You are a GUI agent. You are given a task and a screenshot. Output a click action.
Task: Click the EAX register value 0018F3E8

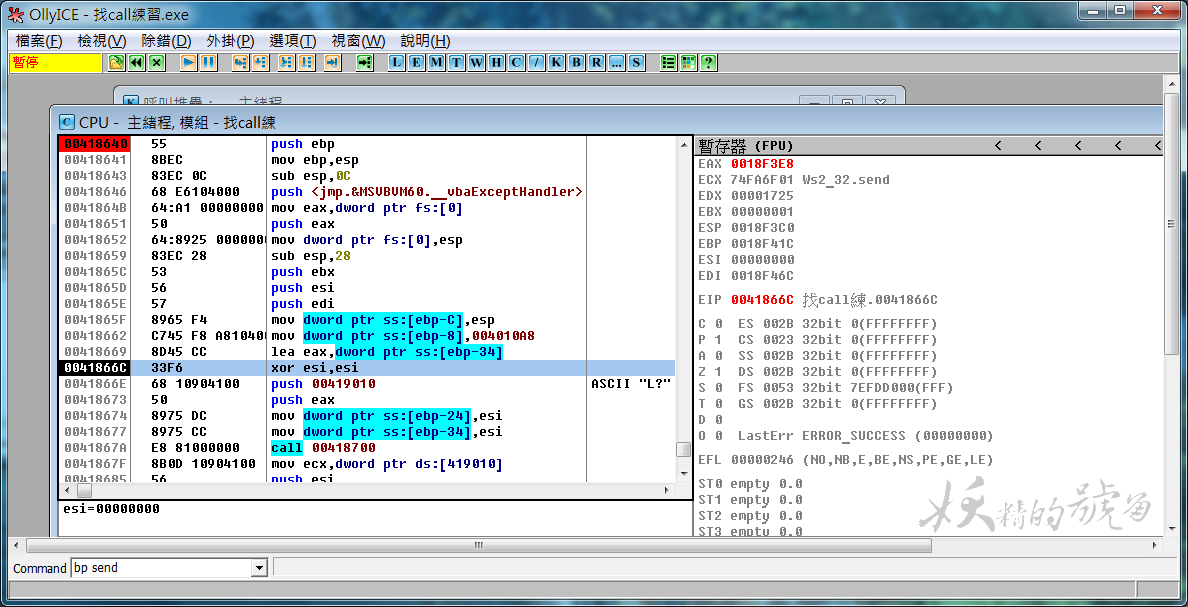(x=762, y=164)
